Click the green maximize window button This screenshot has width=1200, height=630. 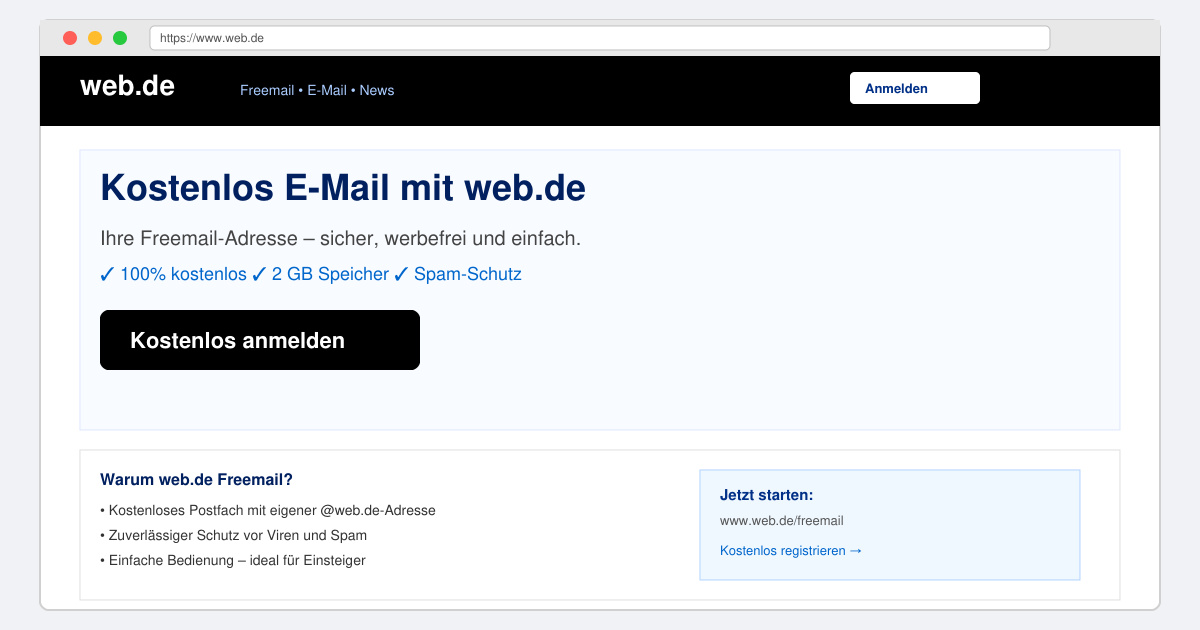(x=120, y=38)
